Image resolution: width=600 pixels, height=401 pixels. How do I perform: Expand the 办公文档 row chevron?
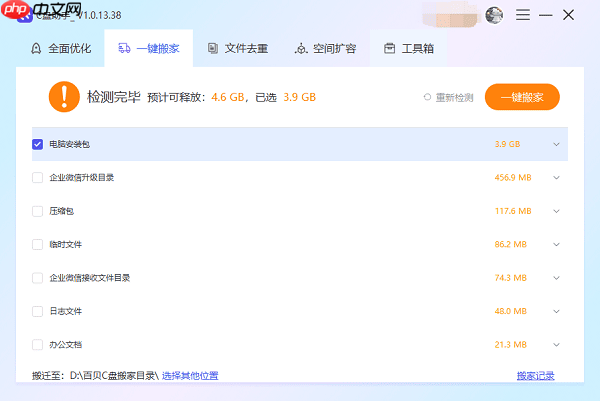(556, 345)
